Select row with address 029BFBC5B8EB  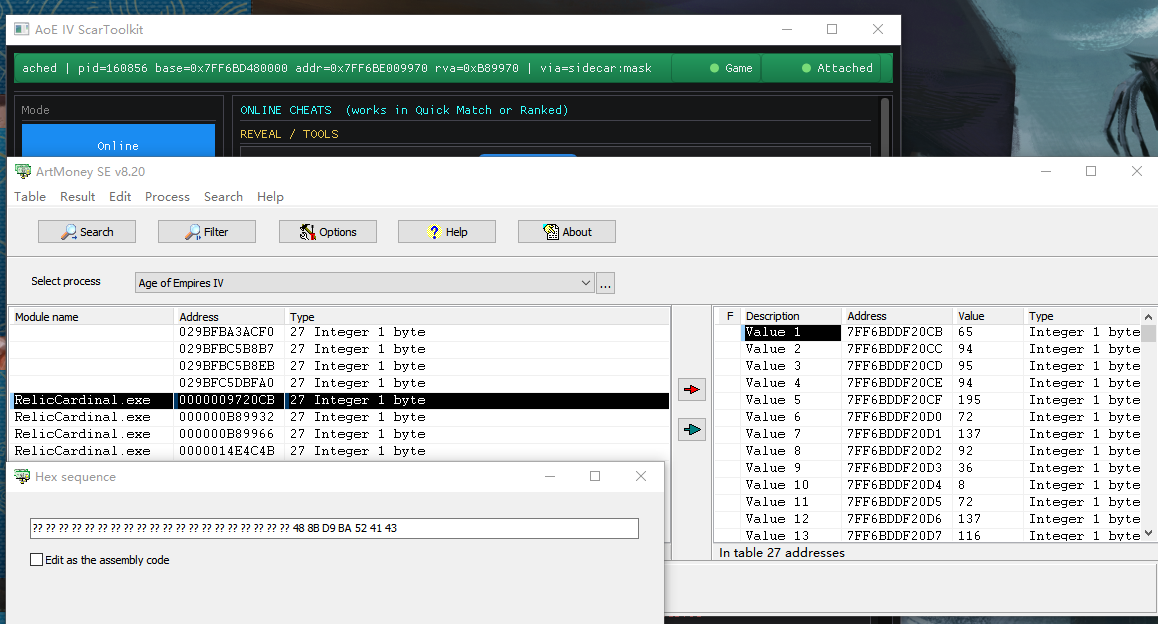(340, 366)
